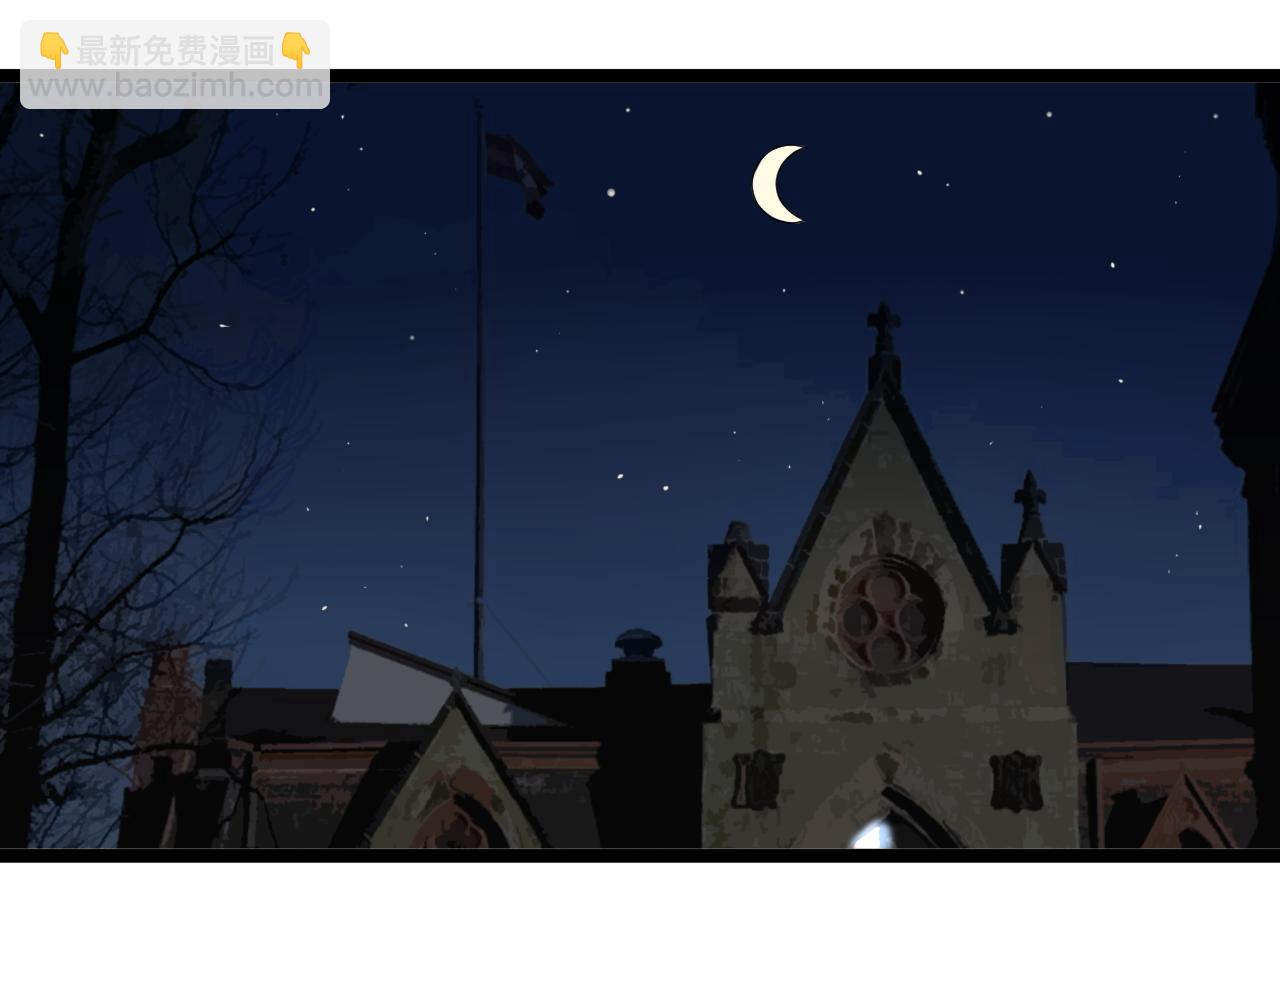Click the round rose window on the chapel
Viewport: 1280px width, 1000px height.
pyautogui.click(x=888, y=614)
